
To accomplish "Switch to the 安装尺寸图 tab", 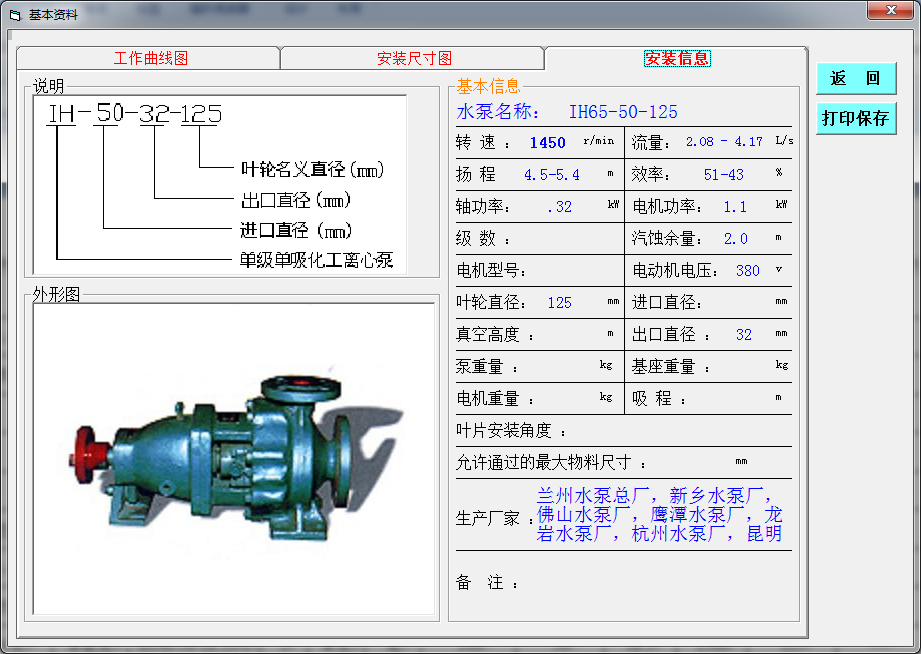I will pyautogui.click(x=414, y=58).
